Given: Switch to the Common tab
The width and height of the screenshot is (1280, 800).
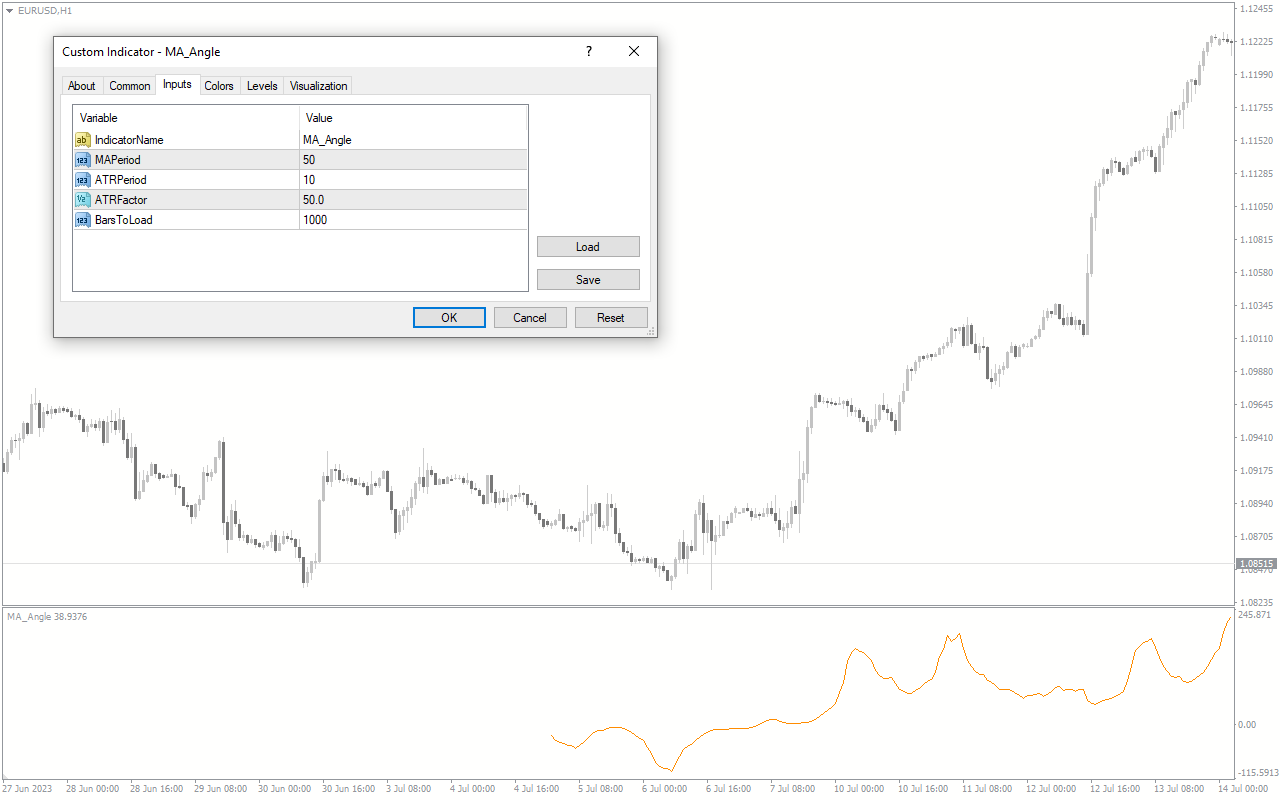Looking at the screenshot, I should coord(130,86).
